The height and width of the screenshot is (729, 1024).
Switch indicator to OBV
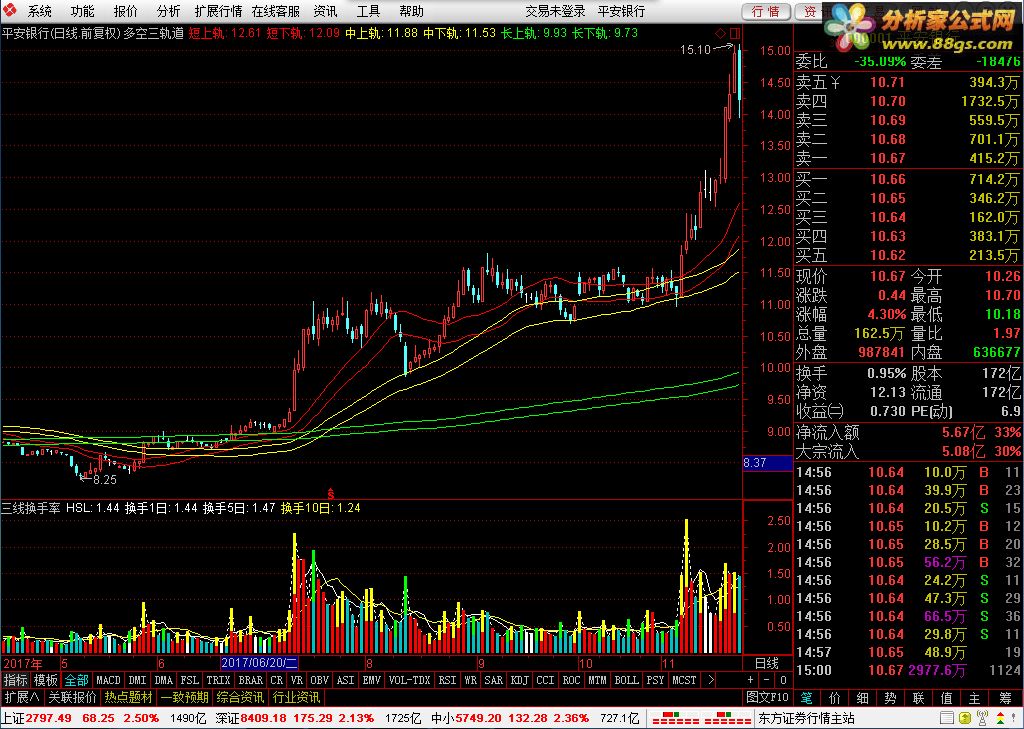pyautogui.click(x=319, y=680)
